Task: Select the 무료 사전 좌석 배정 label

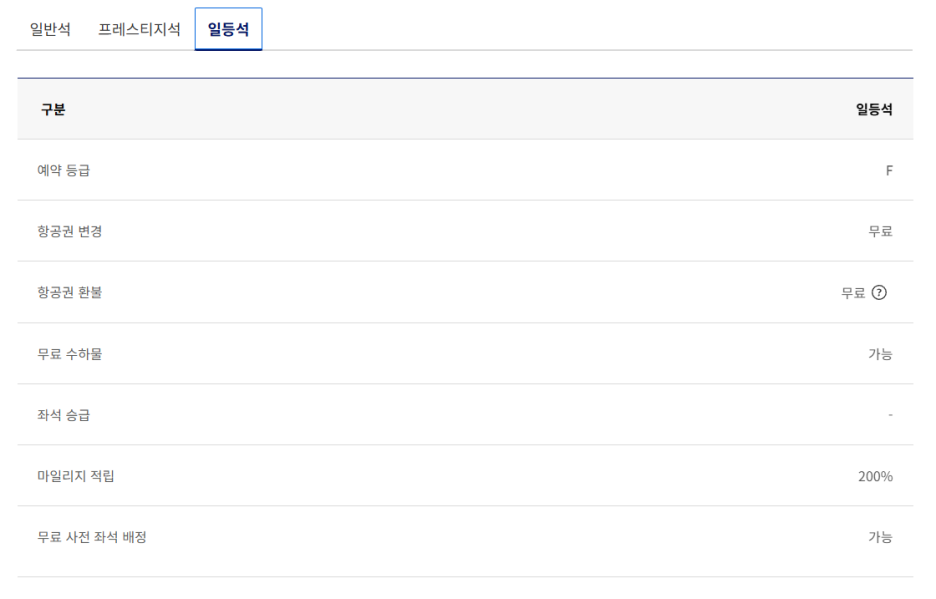Action: pos(92,537)
